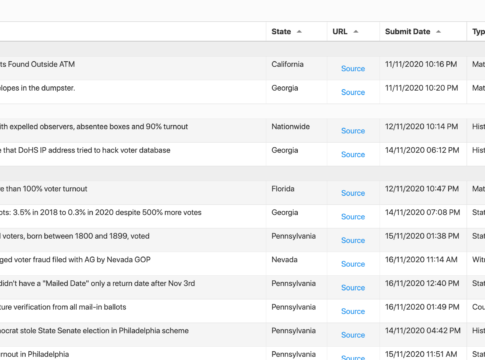Image resolution: width=485 pixels, height=360 pixels.
Task: Select the URL column header label
Action: click(340, 32)
